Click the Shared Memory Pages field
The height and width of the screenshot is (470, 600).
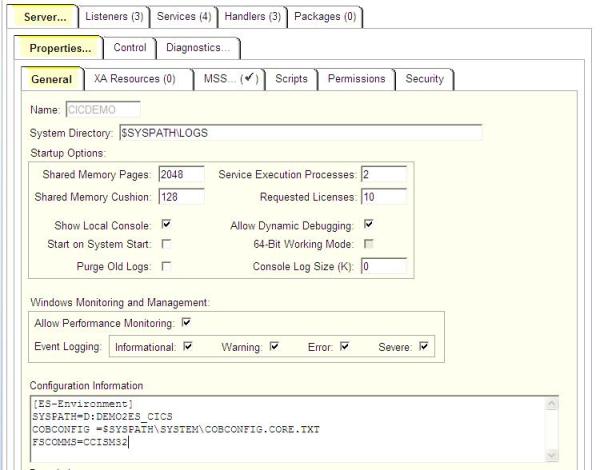[x=180, y=174]
